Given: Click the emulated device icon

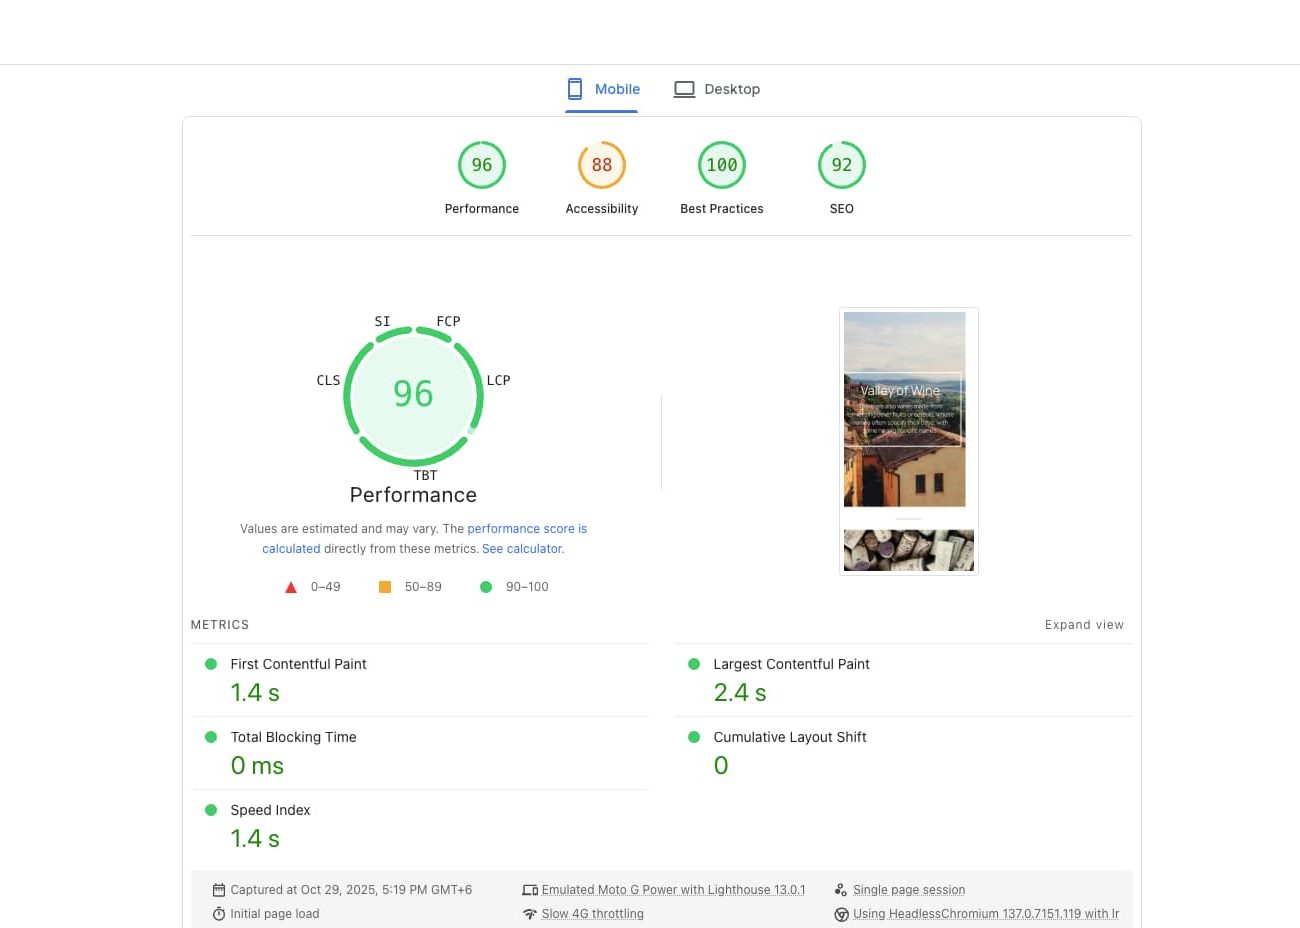Looking at the screenshot, I should coord(530,889).
